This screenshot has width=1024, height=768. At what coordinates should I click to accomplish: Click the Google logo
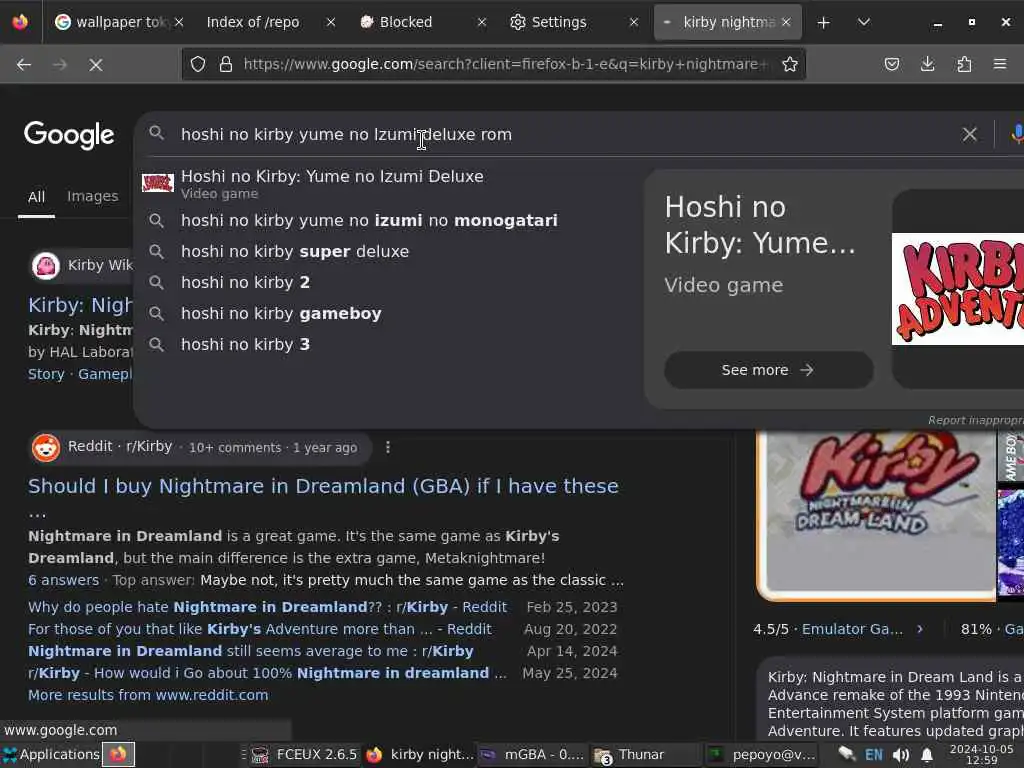pos(69,135)
